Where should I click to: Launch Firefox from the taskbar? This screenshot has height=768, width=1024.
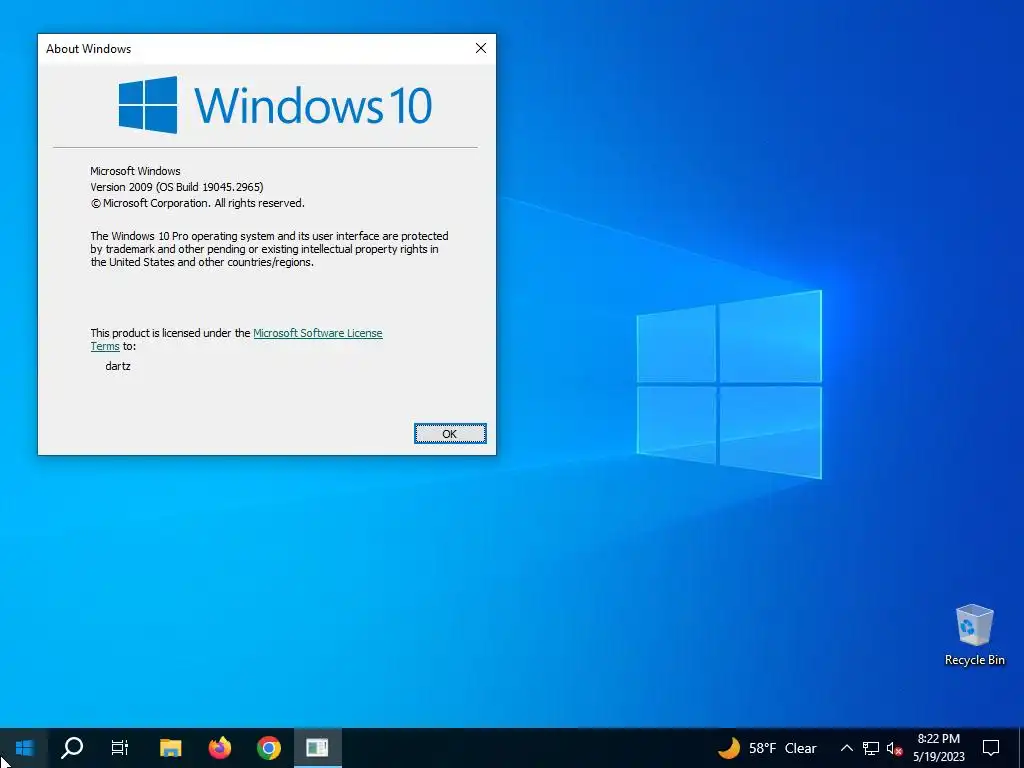pos(219,748)
